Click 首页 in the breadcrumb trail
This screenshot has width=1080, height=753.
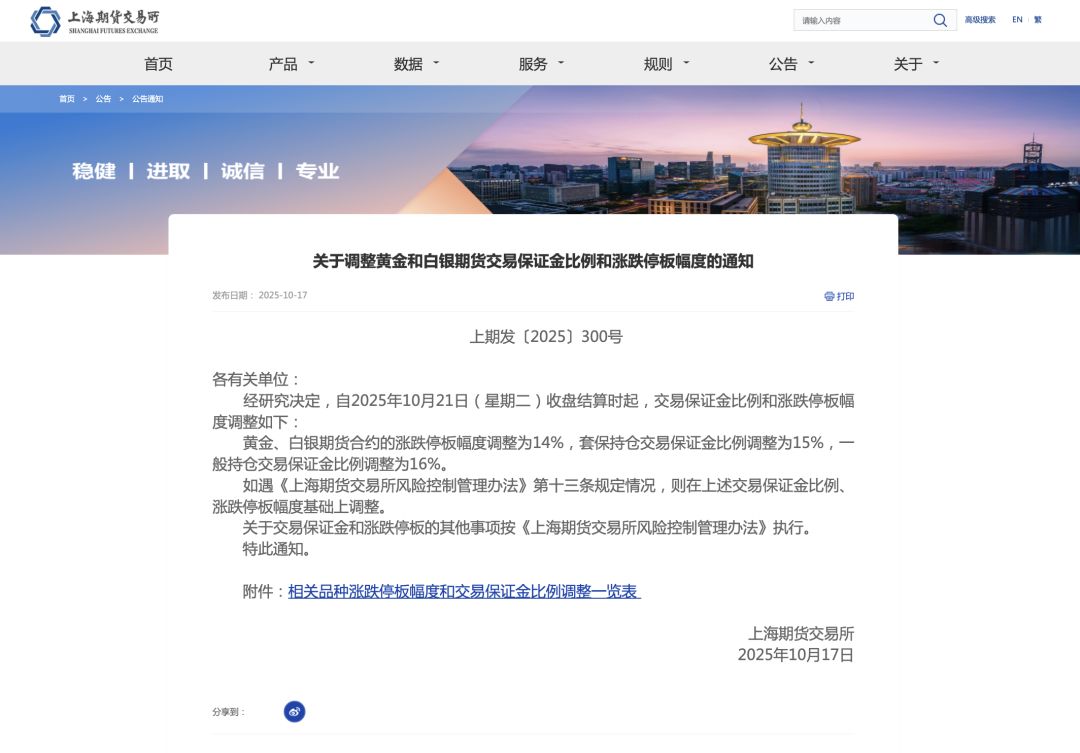click(66, 99)
